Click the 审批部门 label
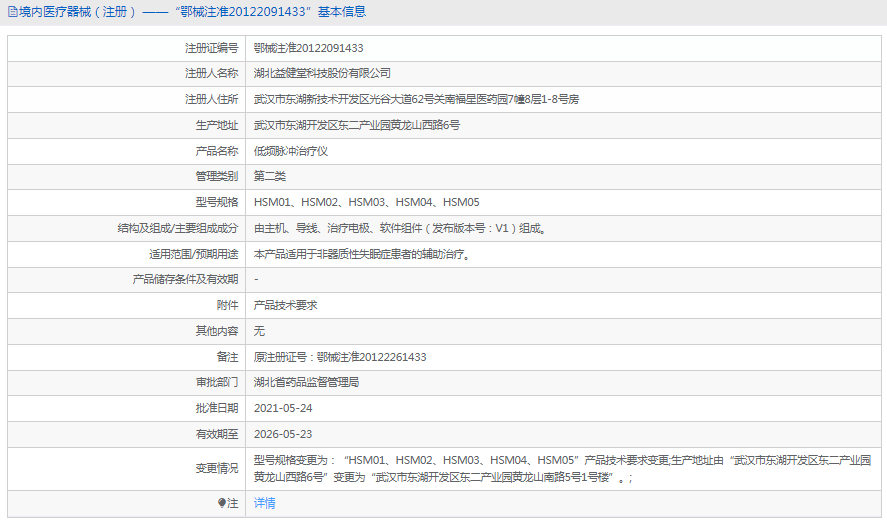This screenshot has width=887, height=526. coord(217,382)
